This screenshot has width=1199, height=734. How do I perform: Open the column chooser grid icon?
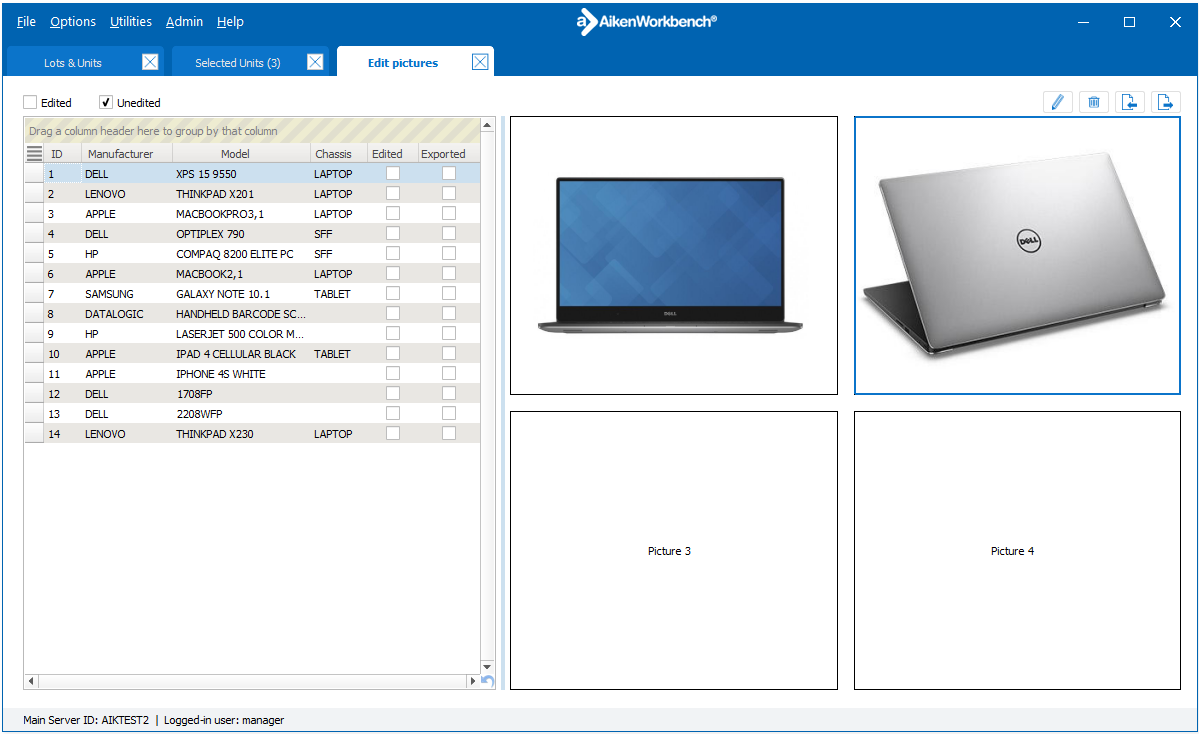point(34,154)
